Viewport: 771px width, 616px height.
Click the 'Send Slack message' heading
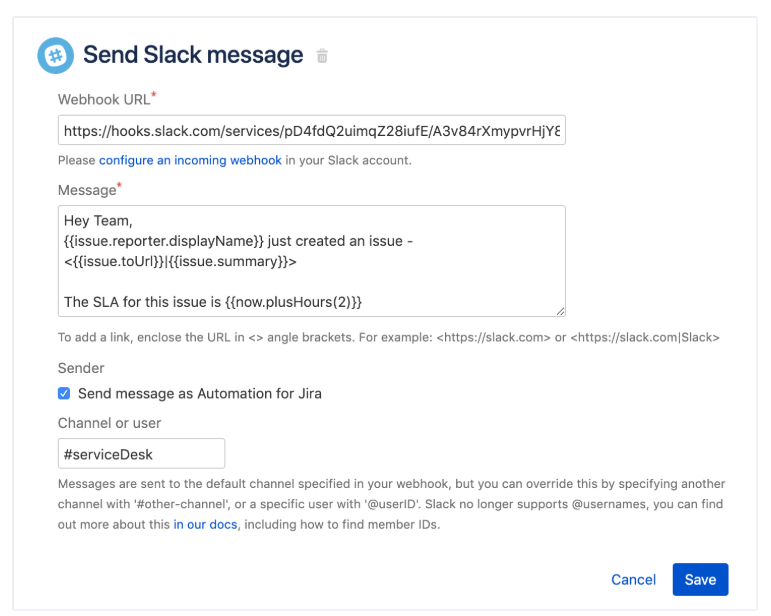pos(193,55)
